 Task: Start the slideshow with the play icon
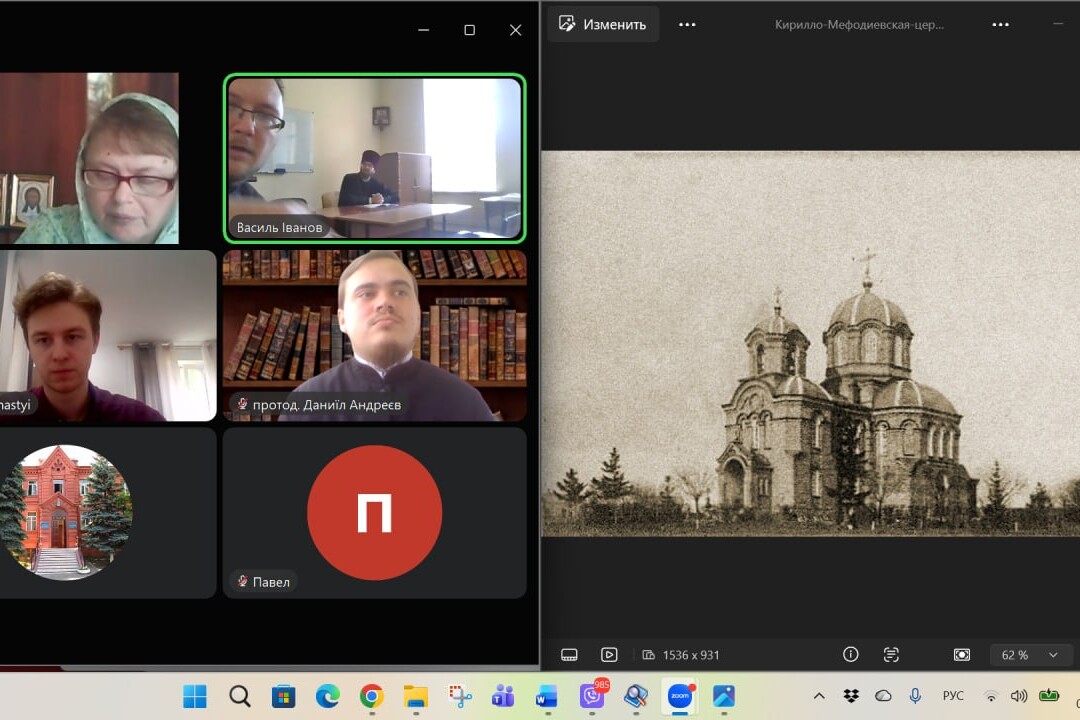tap(609, 655)
